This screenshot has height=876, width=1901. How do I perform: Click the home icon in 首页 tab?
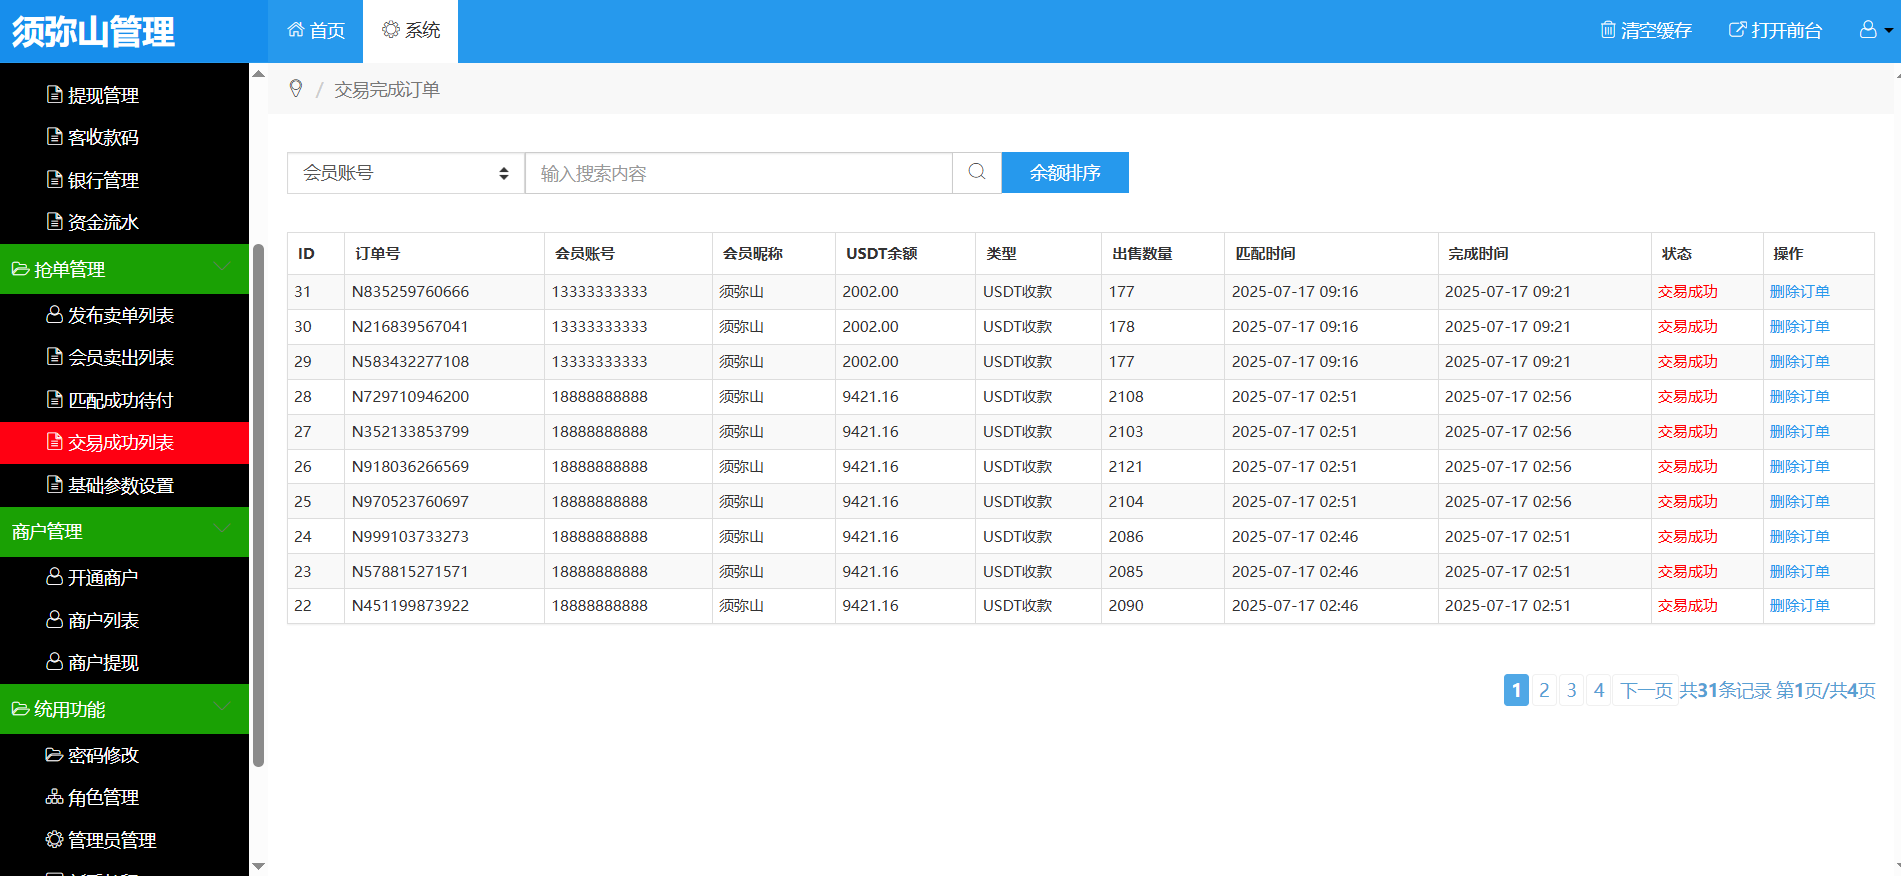tap(296, 30)
